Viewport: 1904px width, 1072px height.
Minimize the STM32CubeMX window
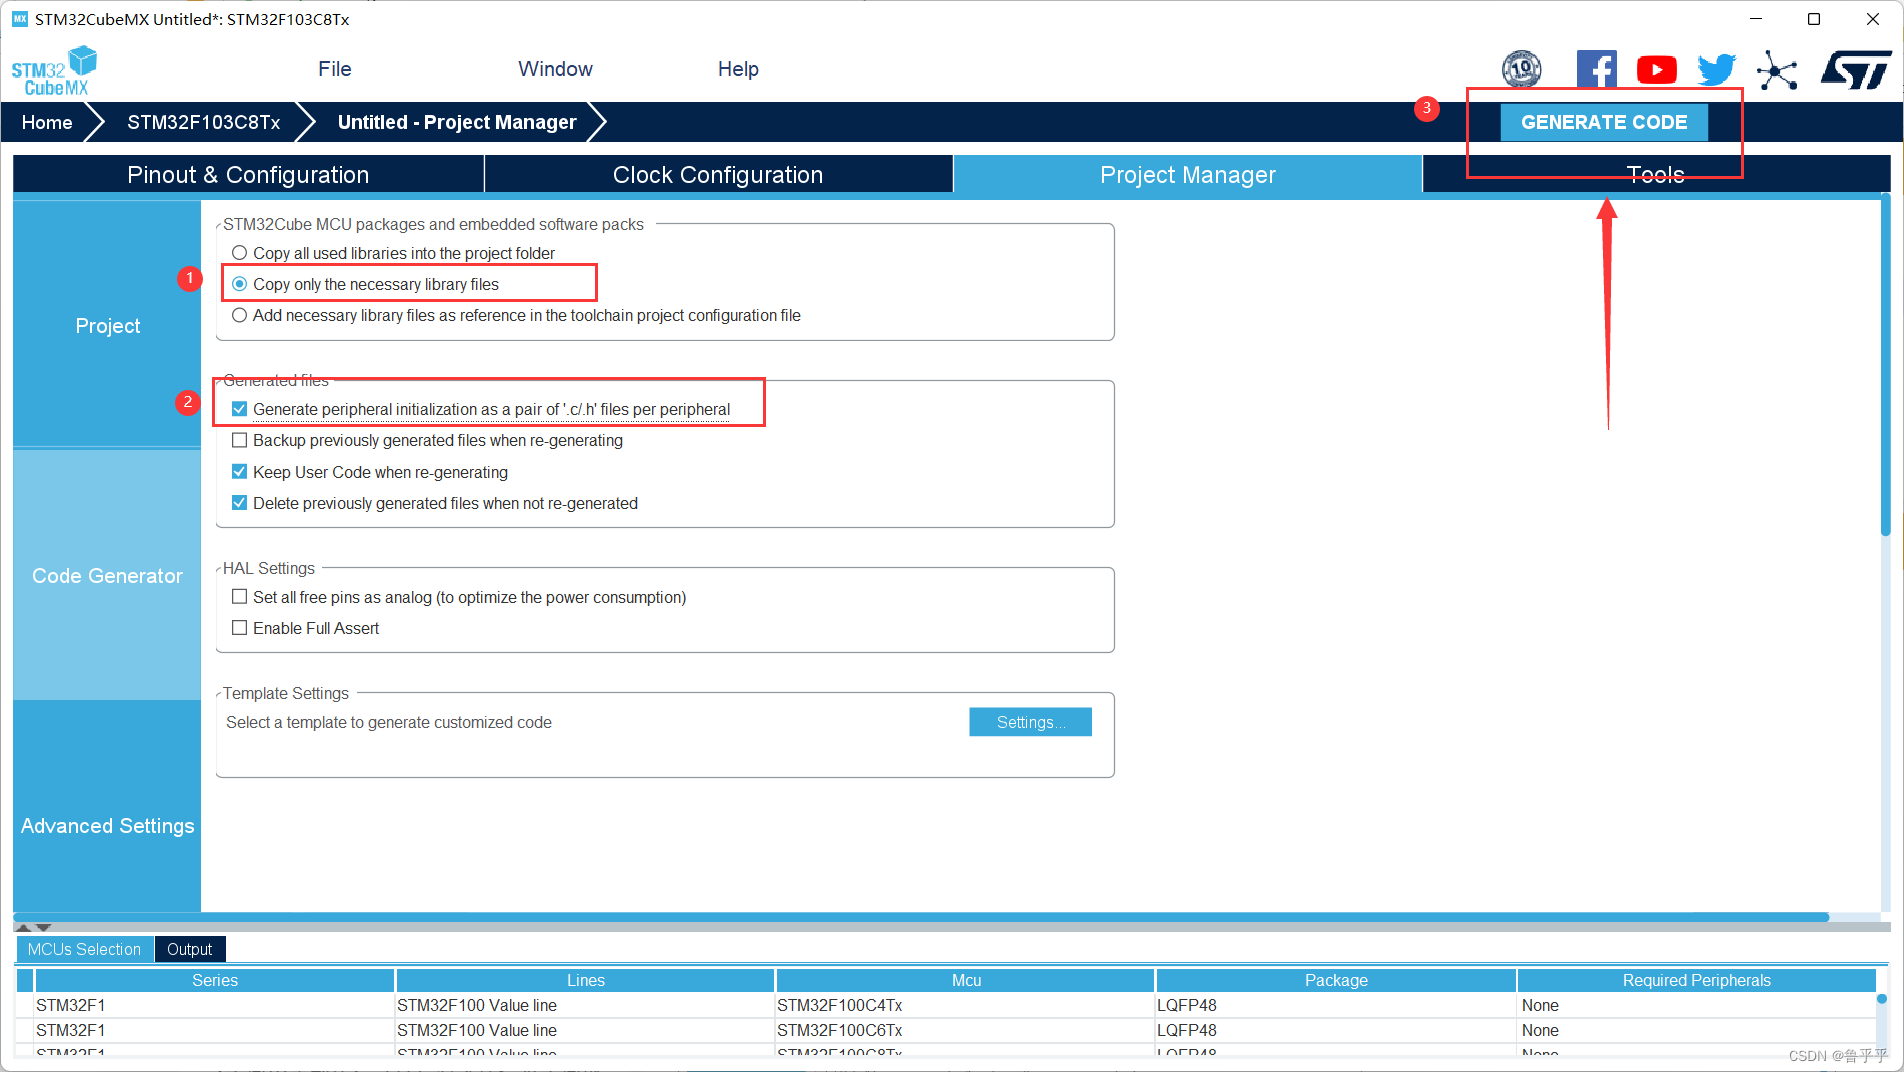pos(1755,19)
